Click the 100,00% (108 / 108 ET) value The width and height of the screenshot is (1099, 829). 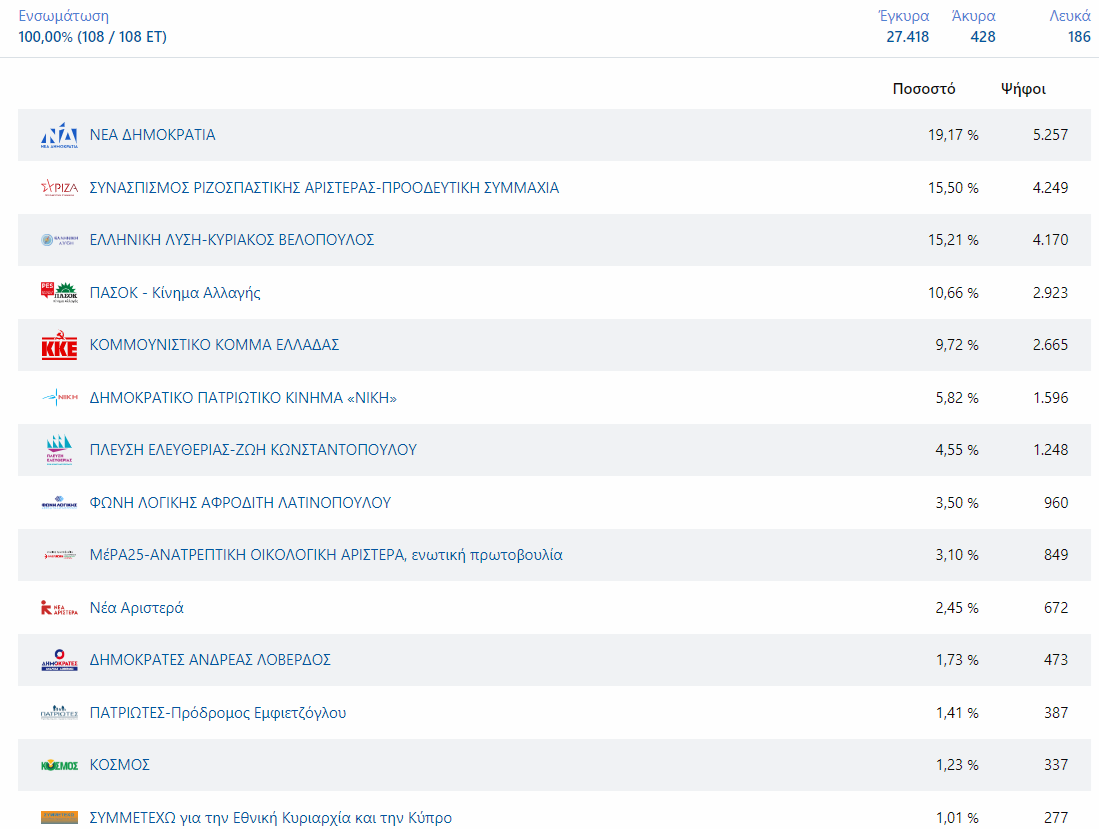[x=93, y=37]
